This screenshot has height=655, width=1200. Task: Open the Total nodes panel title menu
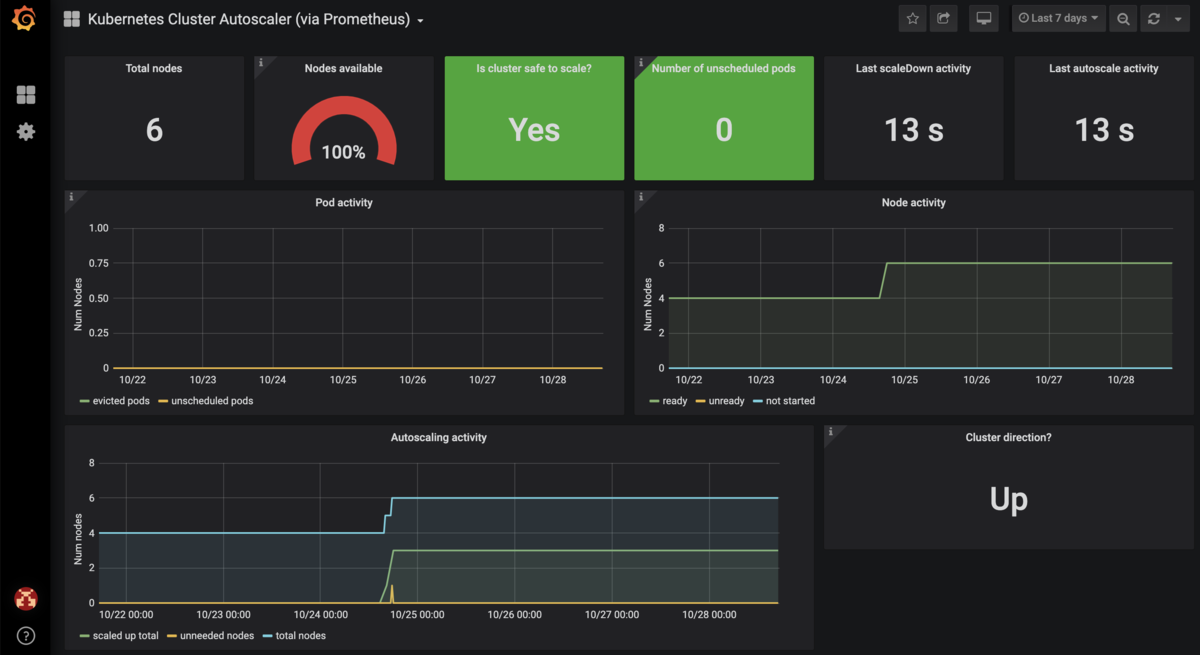coord(154,69)
